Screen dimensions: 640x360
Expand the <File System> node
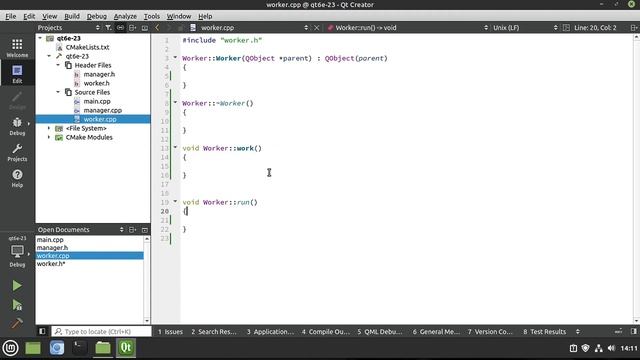point(49,128)
